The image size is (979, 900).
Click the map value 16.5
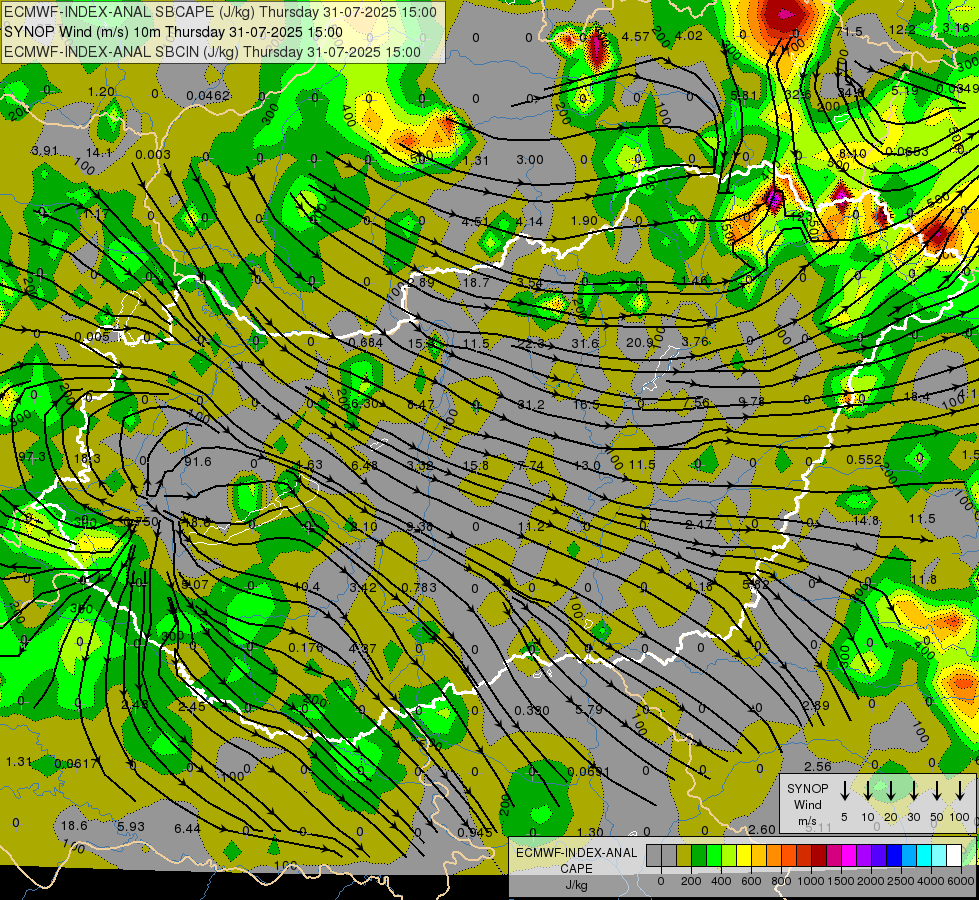pyautogui.click(x=586, y=405)
